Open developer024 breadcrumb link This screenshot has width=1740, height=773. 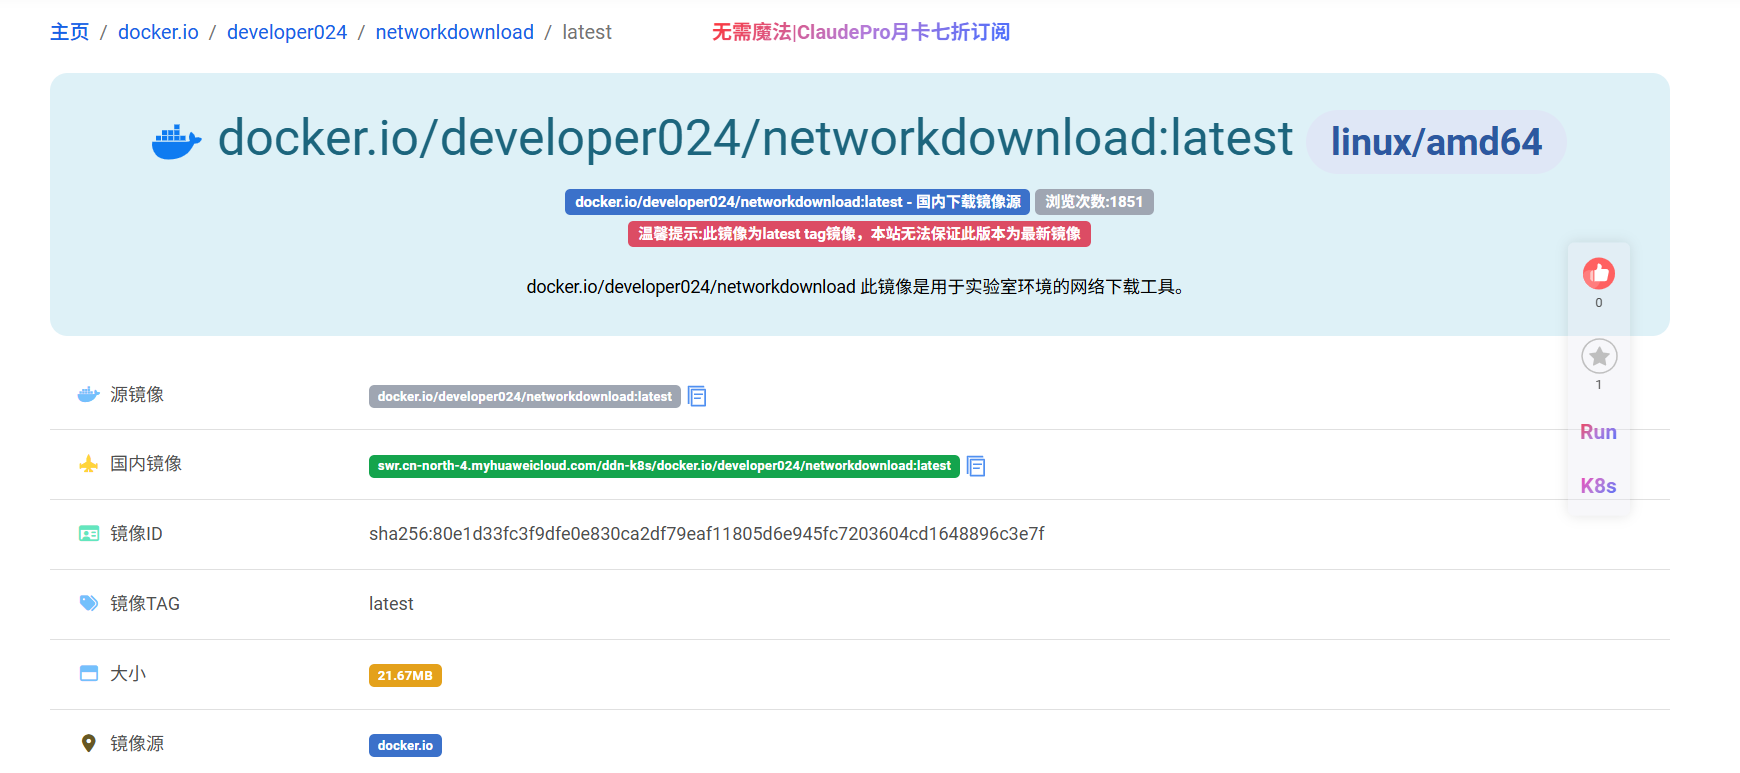[x=287, y=32]
